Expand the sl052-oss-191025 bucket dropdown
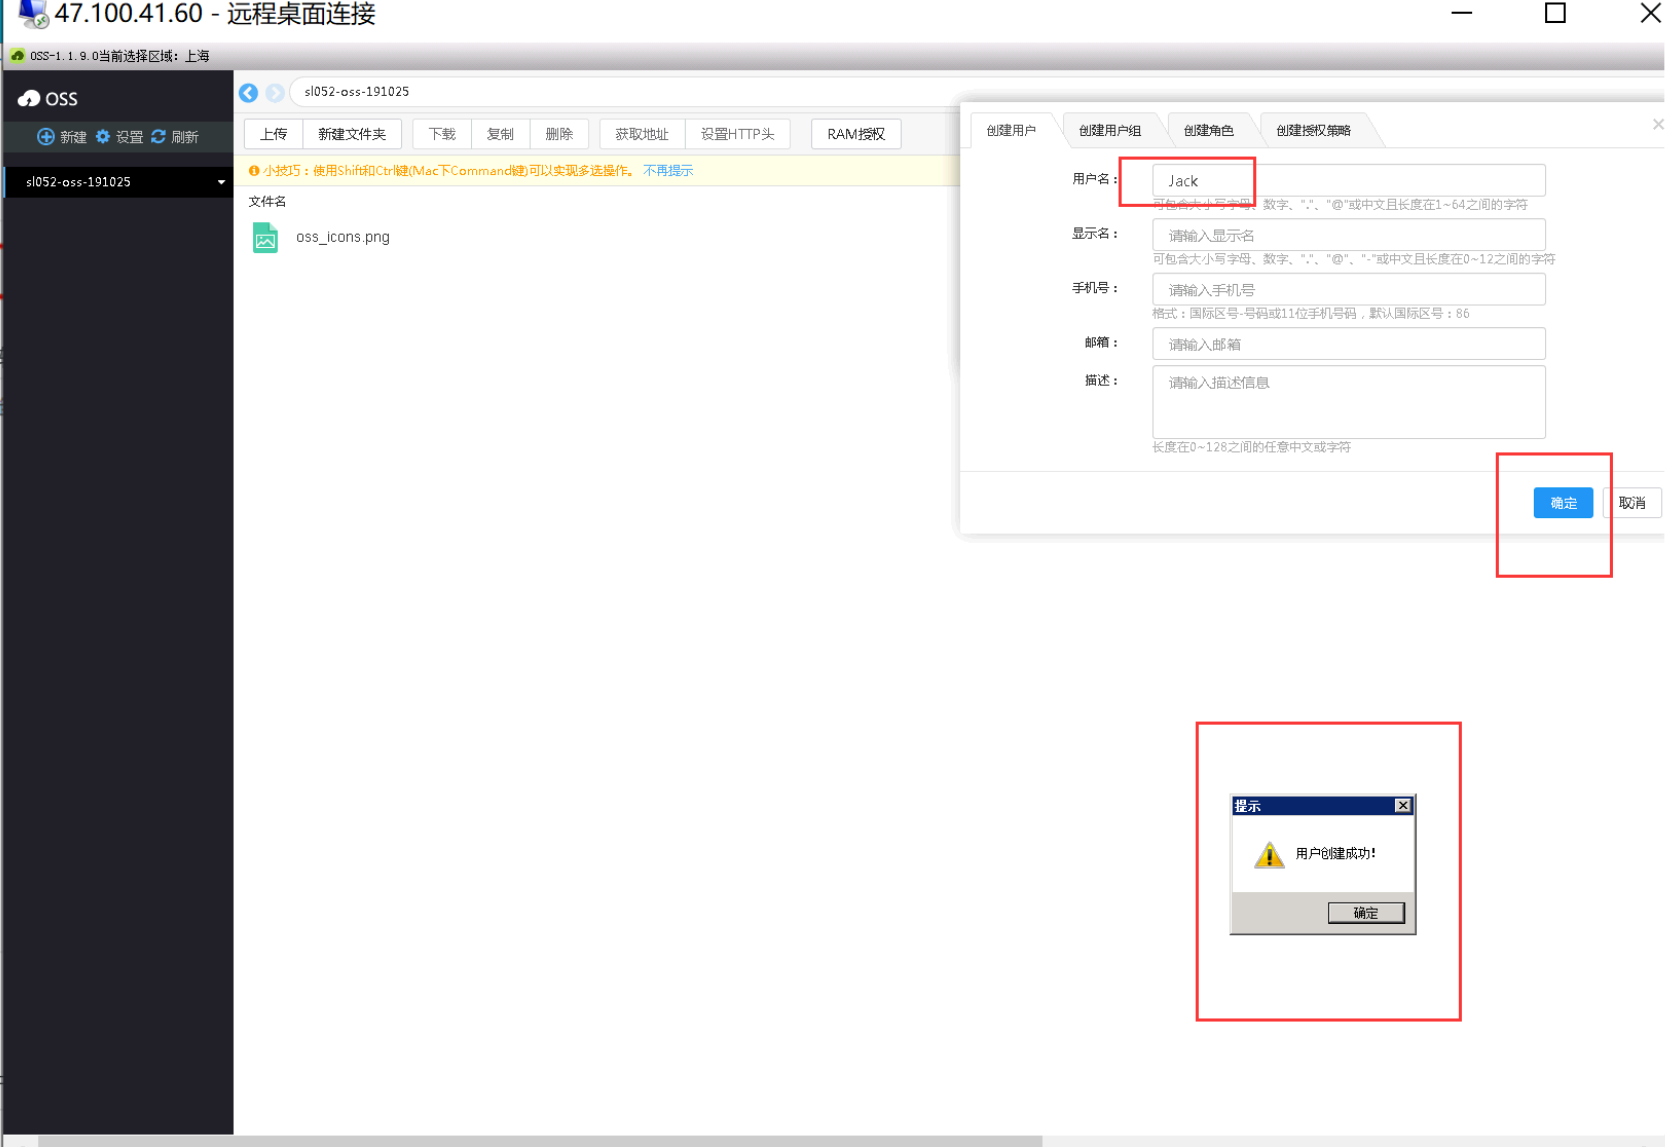The height and width of the screenshot is (1147, 1665). tap(221, 182)
